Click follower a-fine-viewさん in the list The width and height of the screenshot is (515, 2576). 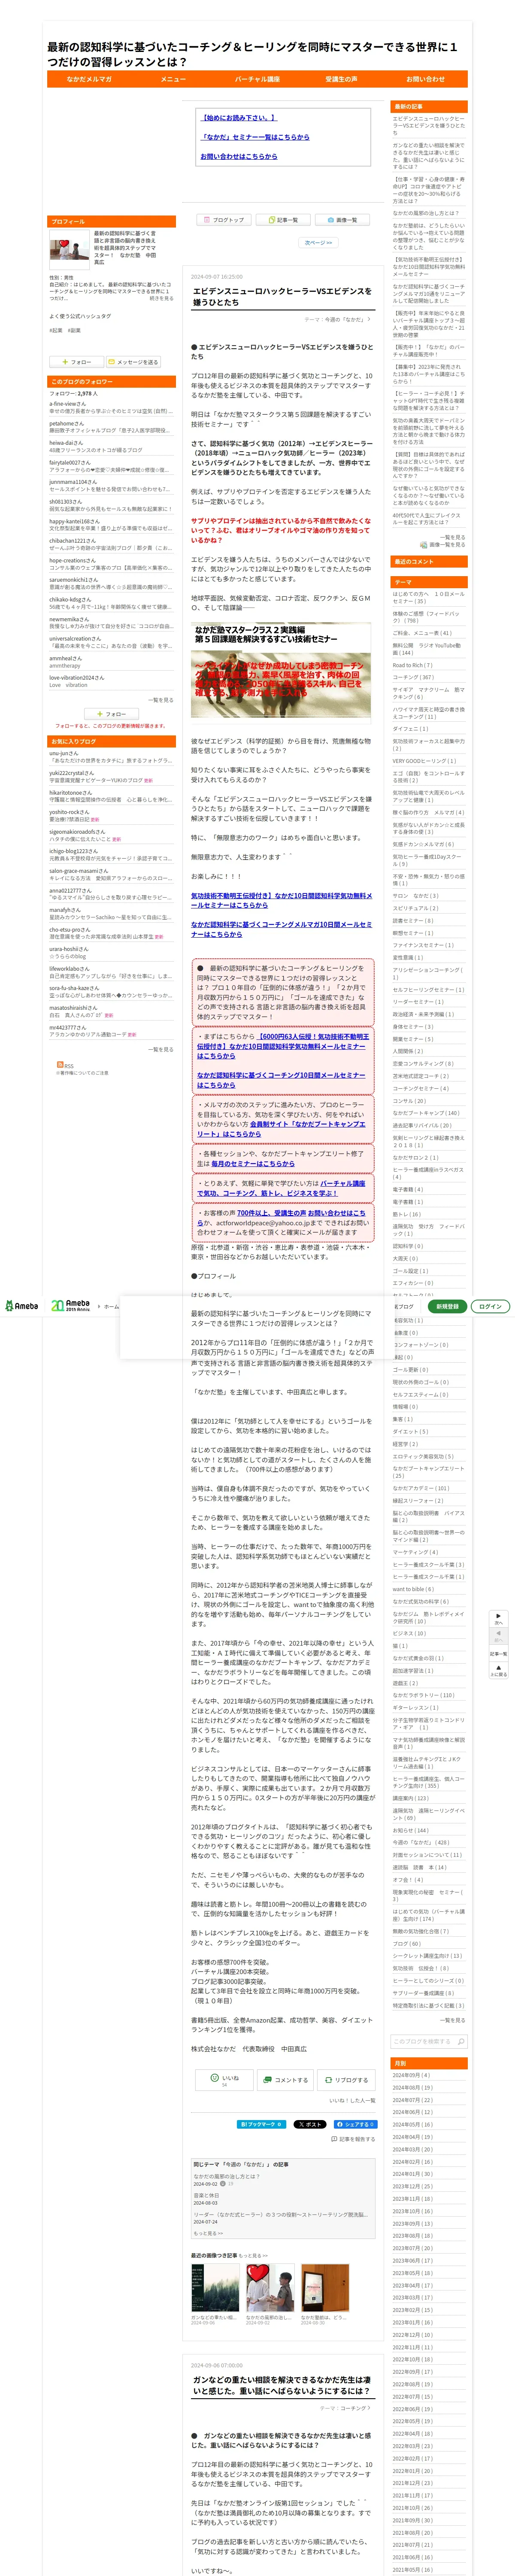point(68,404)
